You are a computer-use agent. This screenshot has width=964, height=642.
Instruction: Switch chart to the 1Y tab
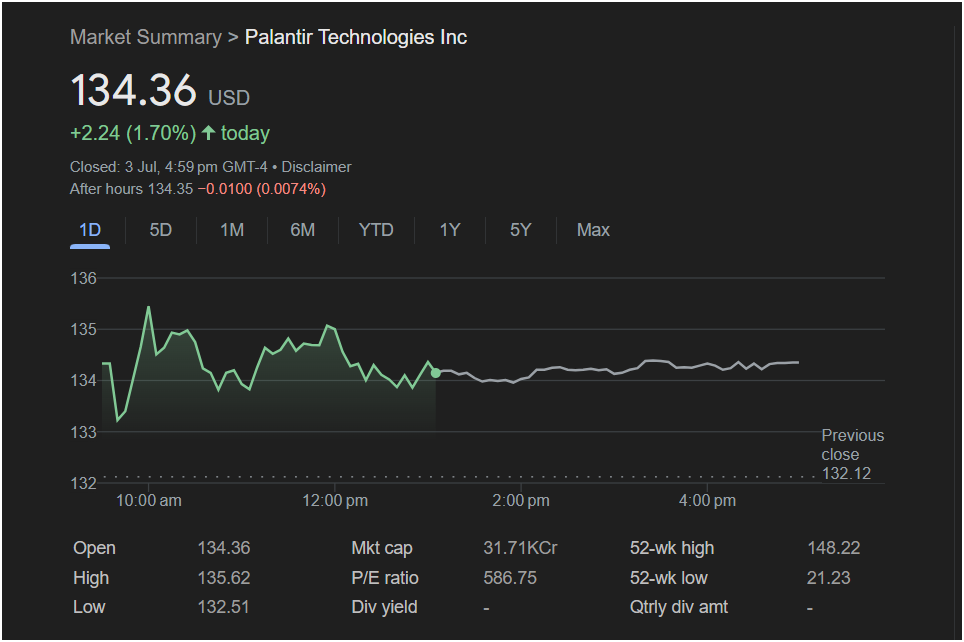(449, 230)
